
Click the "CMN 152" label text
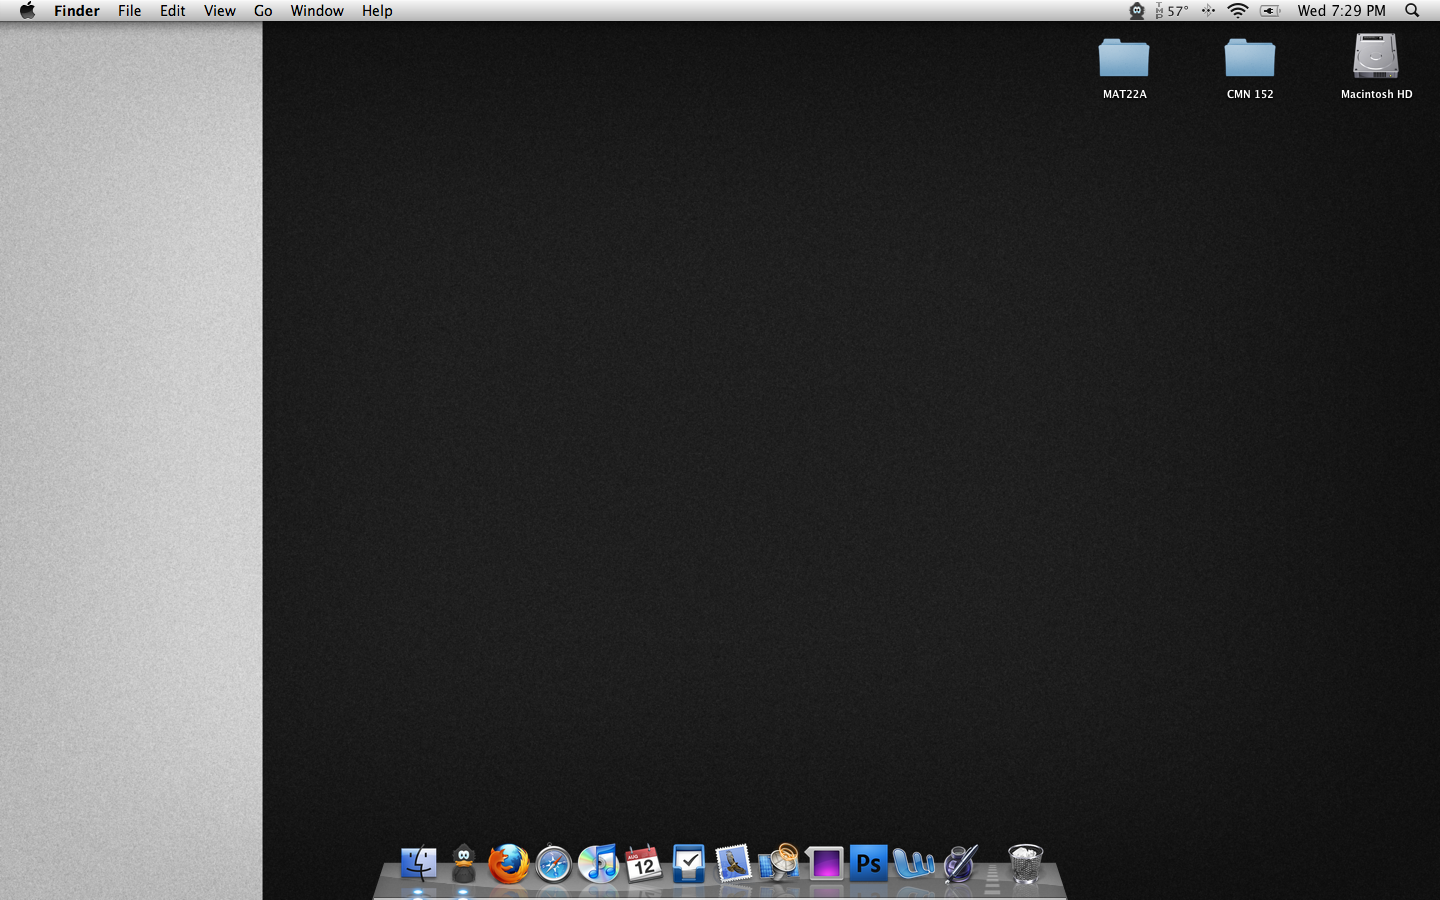click(1250, 94)
